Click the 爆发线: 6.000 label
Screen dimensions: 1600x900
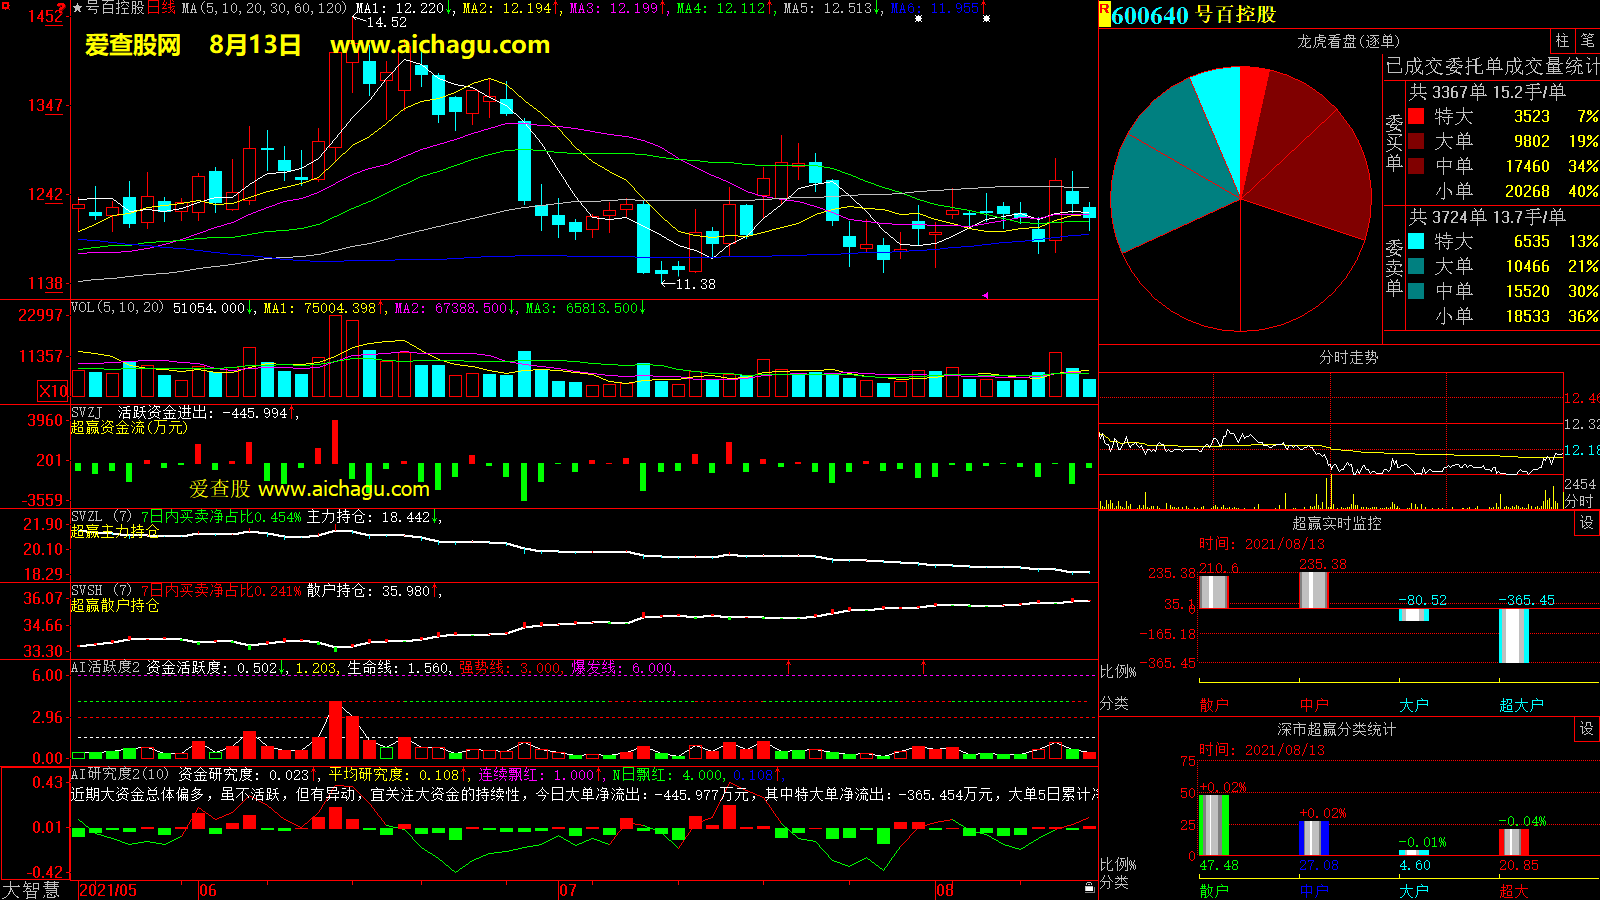pos(623,668)
